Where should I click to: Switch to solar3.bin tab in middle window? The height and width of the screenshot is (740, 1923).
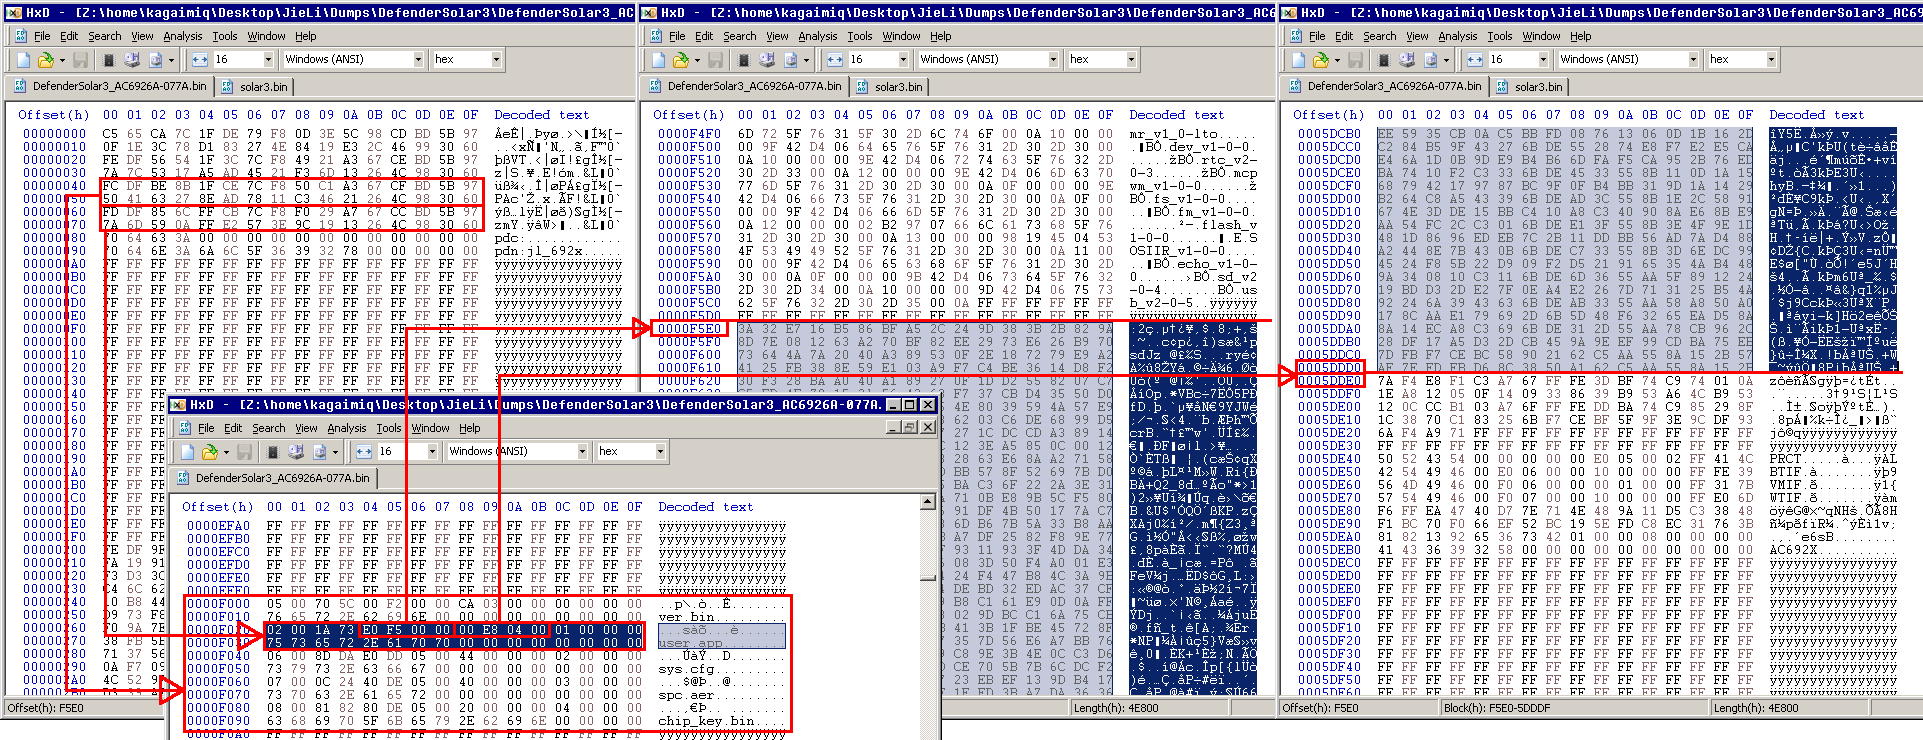coord(891,87)
